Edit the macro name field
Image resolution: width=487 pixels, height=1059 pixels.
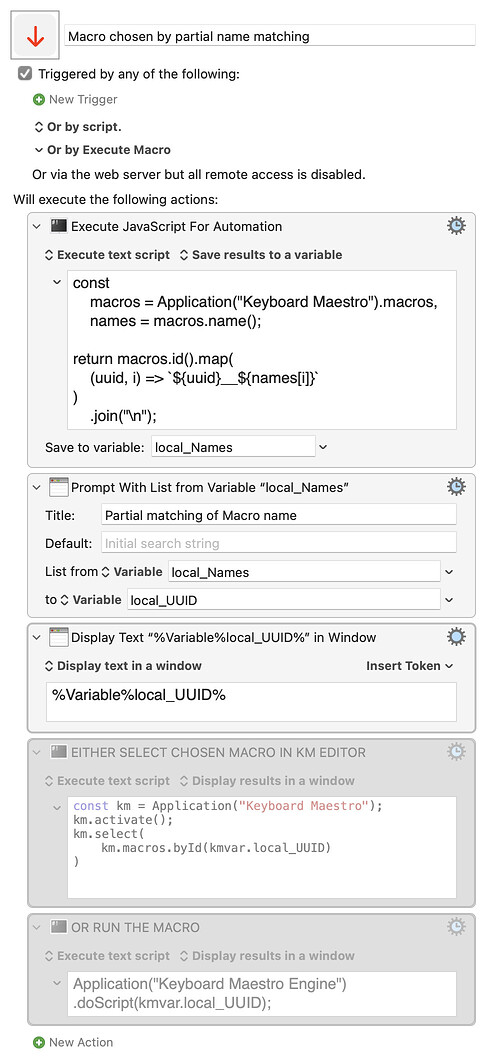[270, 36]
